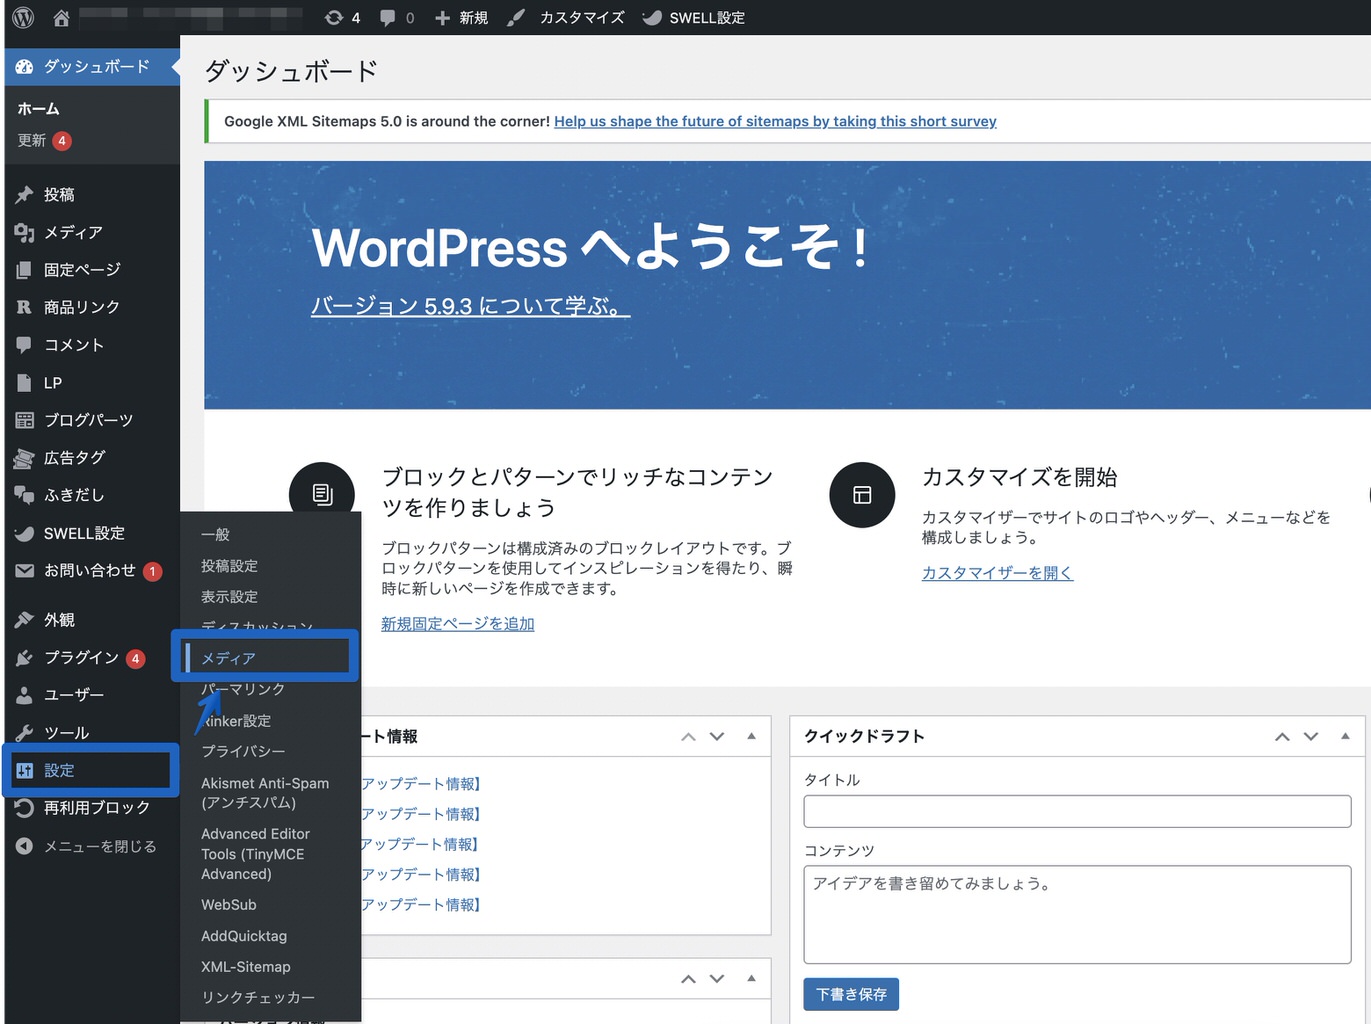Viewport: 1371px width, 1024px height.
Task: Click 新規固定ページを追加 link
Action: [458, 624]
